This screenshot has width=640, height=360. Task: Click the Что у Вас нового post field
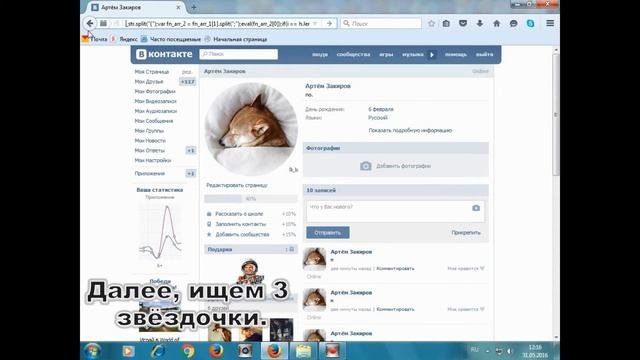click(x=395, y=211)
